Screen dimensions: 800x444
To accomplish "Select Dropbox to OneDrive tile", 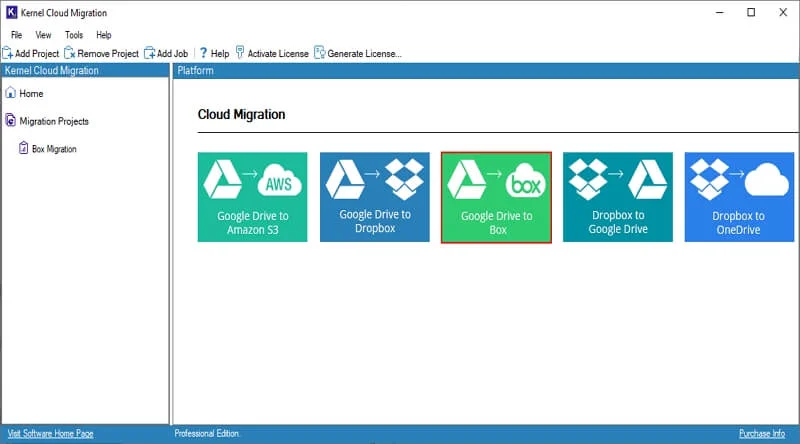I will pos(739,197).
